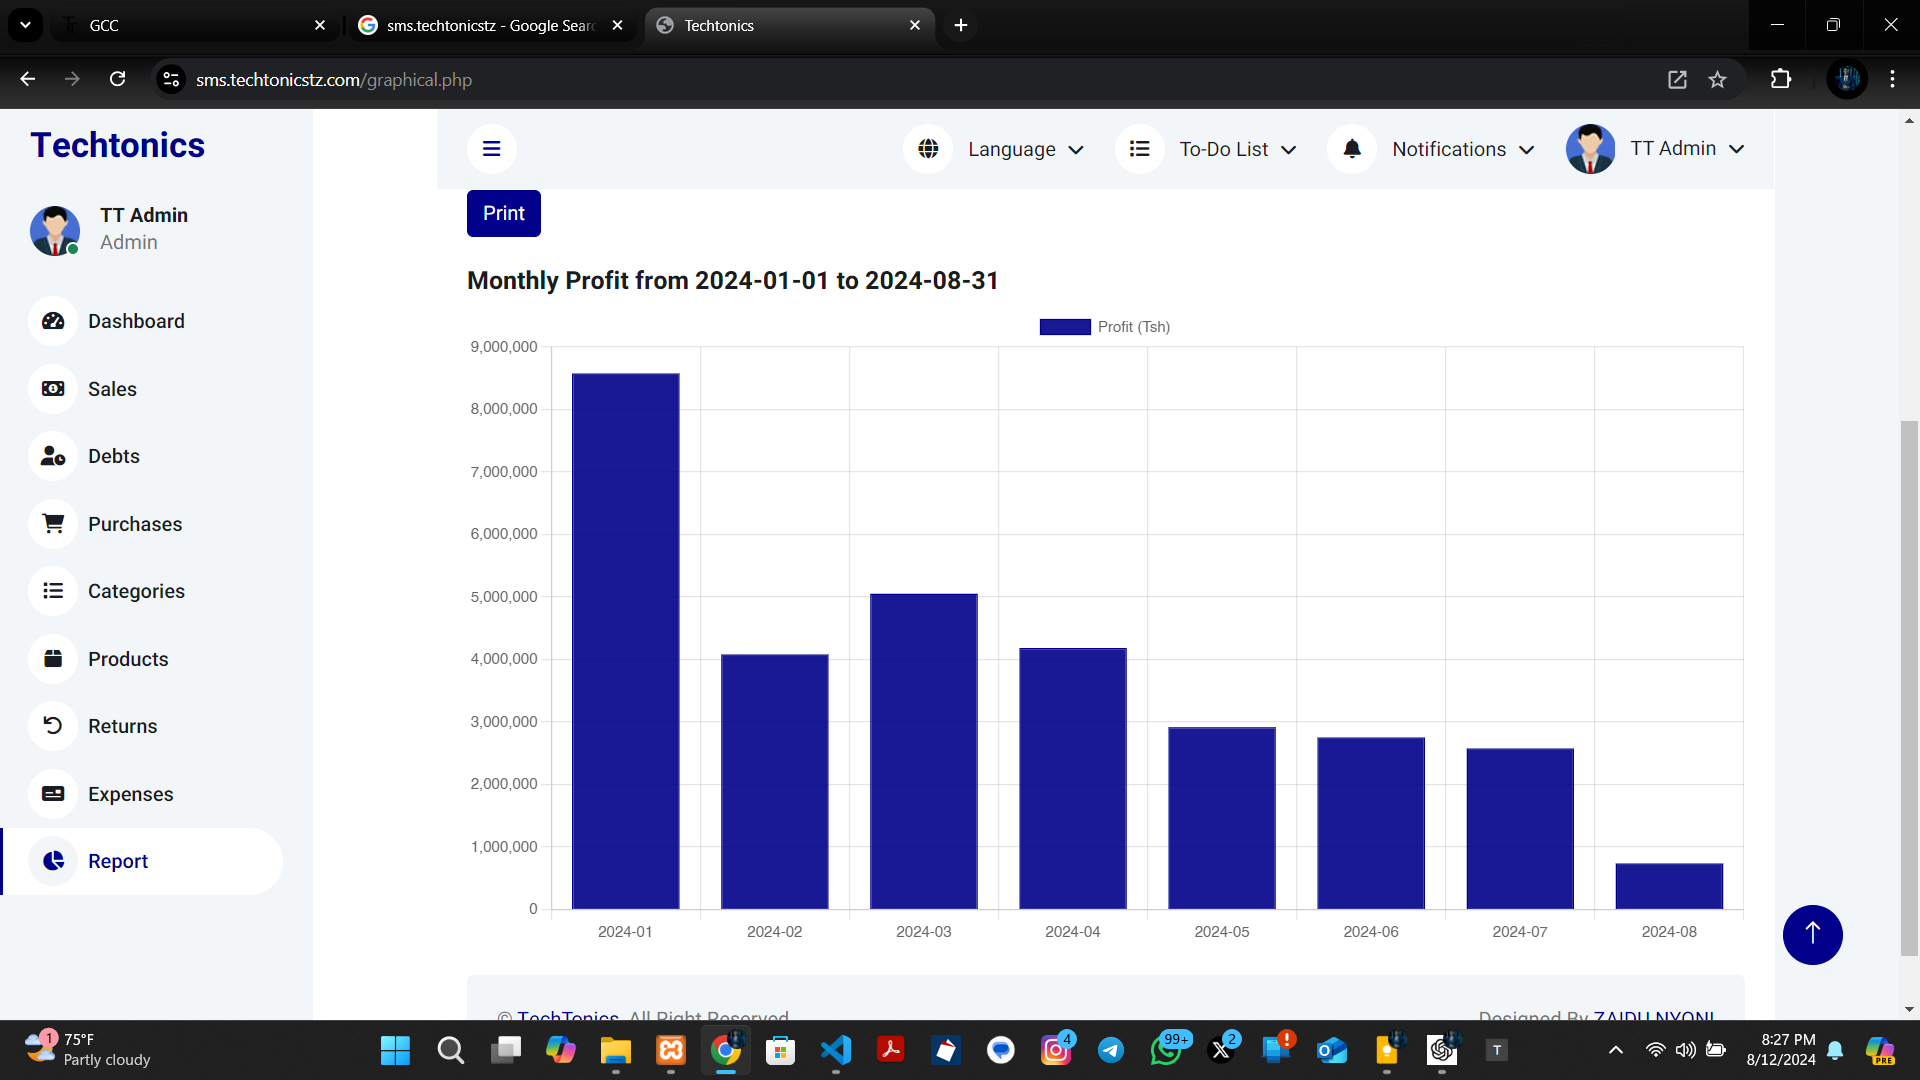Image resolution: width=1920 pixels, height=1080 pixels.
Task: Click the Debts user icon
Action: pos(53,456)
